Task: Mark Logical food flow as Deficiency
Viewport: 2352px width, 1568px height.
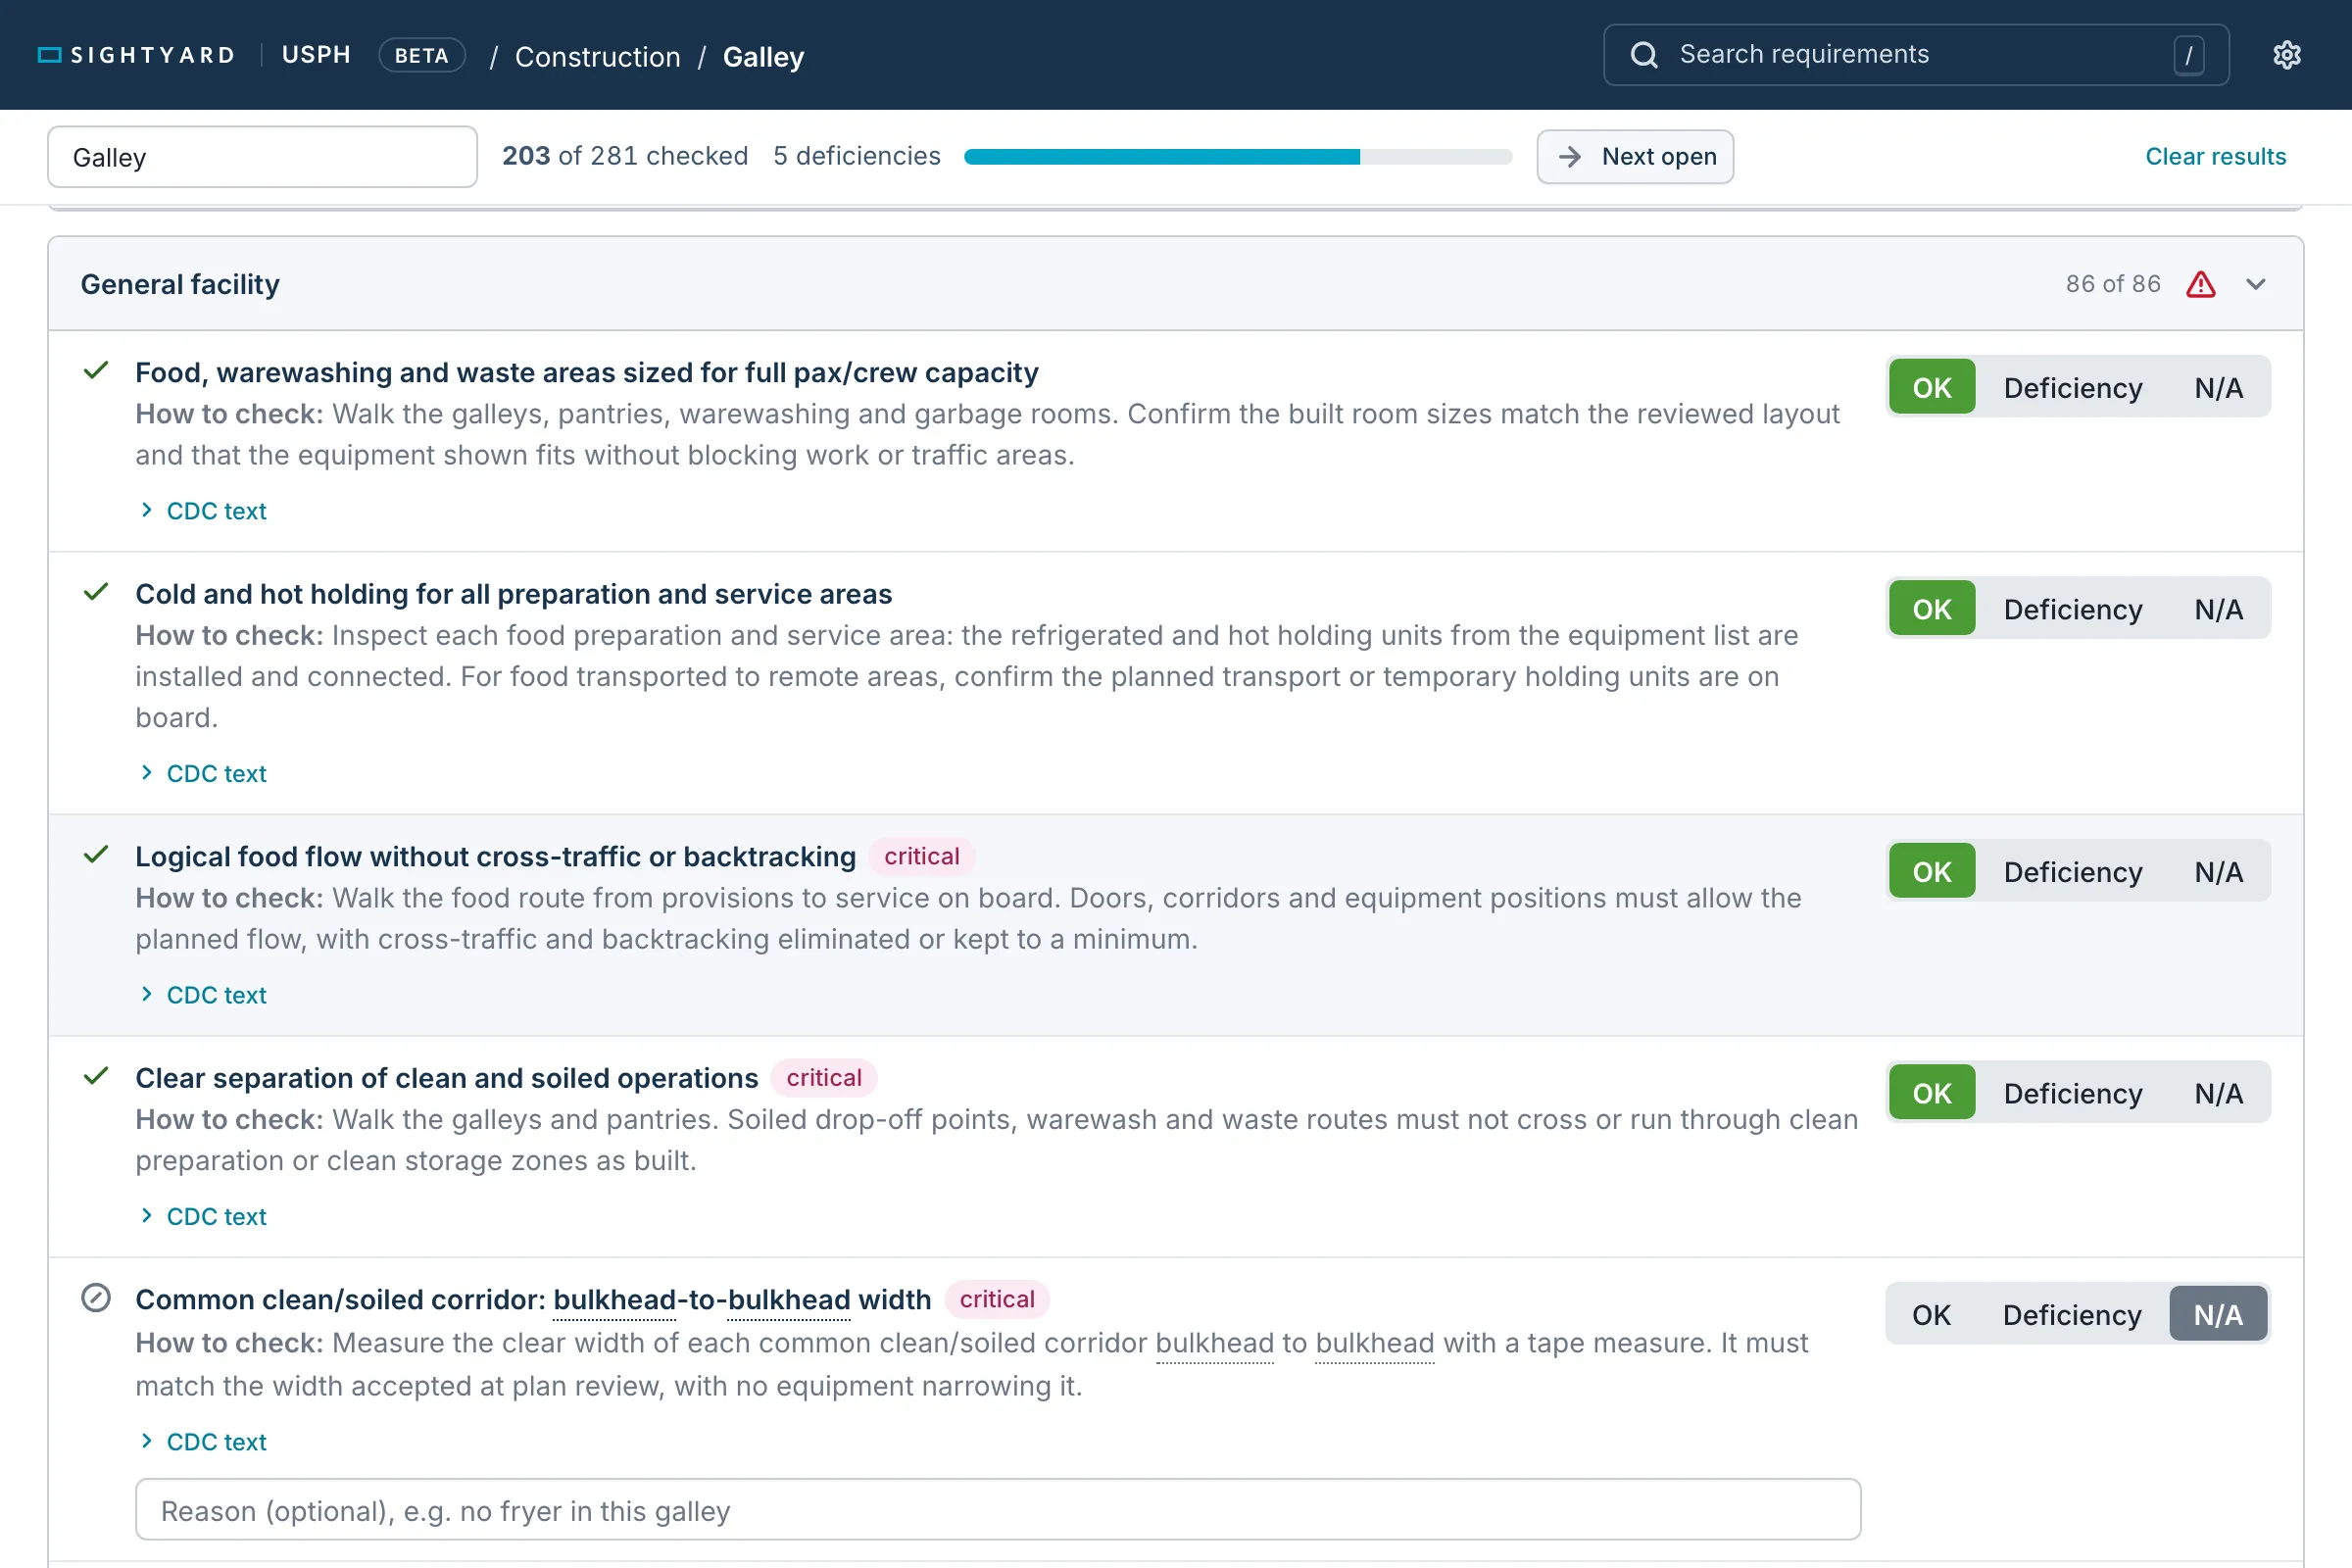Action: pos(2073,871)
